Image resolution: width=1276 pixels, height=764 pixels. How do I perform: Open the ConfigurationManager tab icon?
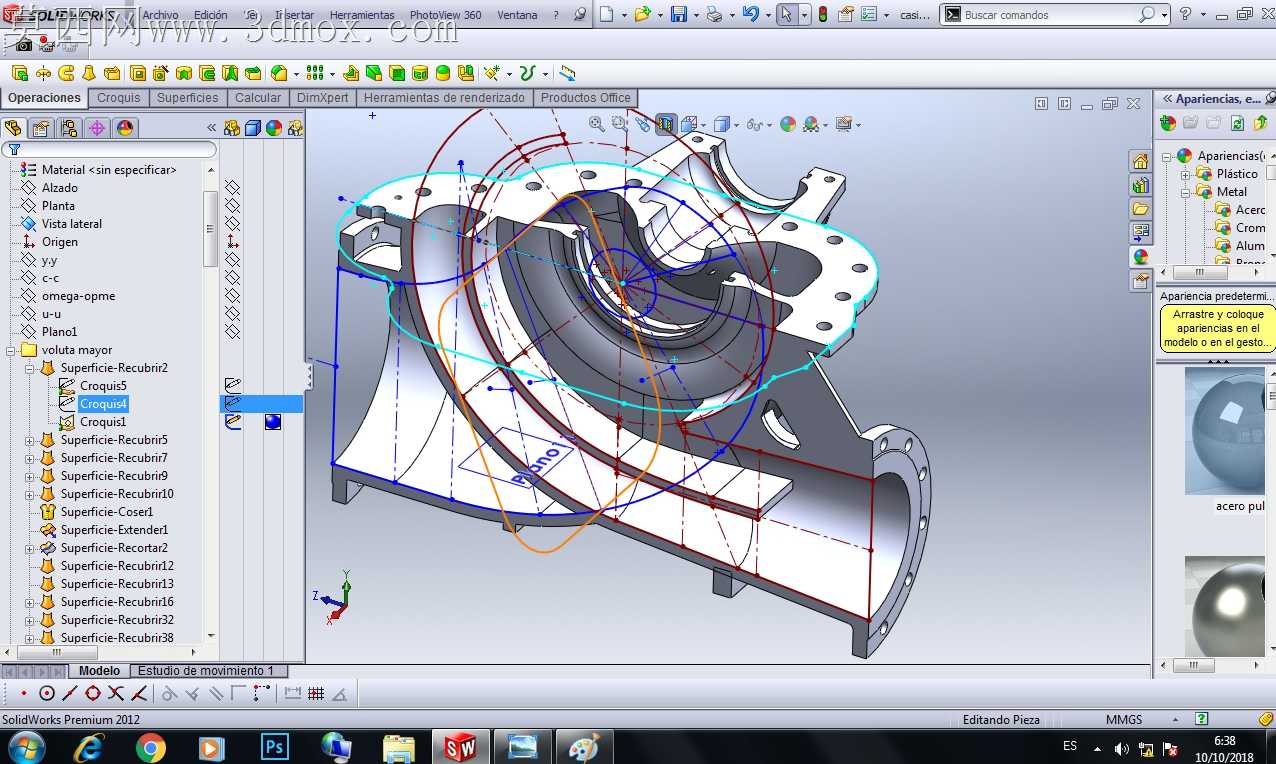point(69,128)
